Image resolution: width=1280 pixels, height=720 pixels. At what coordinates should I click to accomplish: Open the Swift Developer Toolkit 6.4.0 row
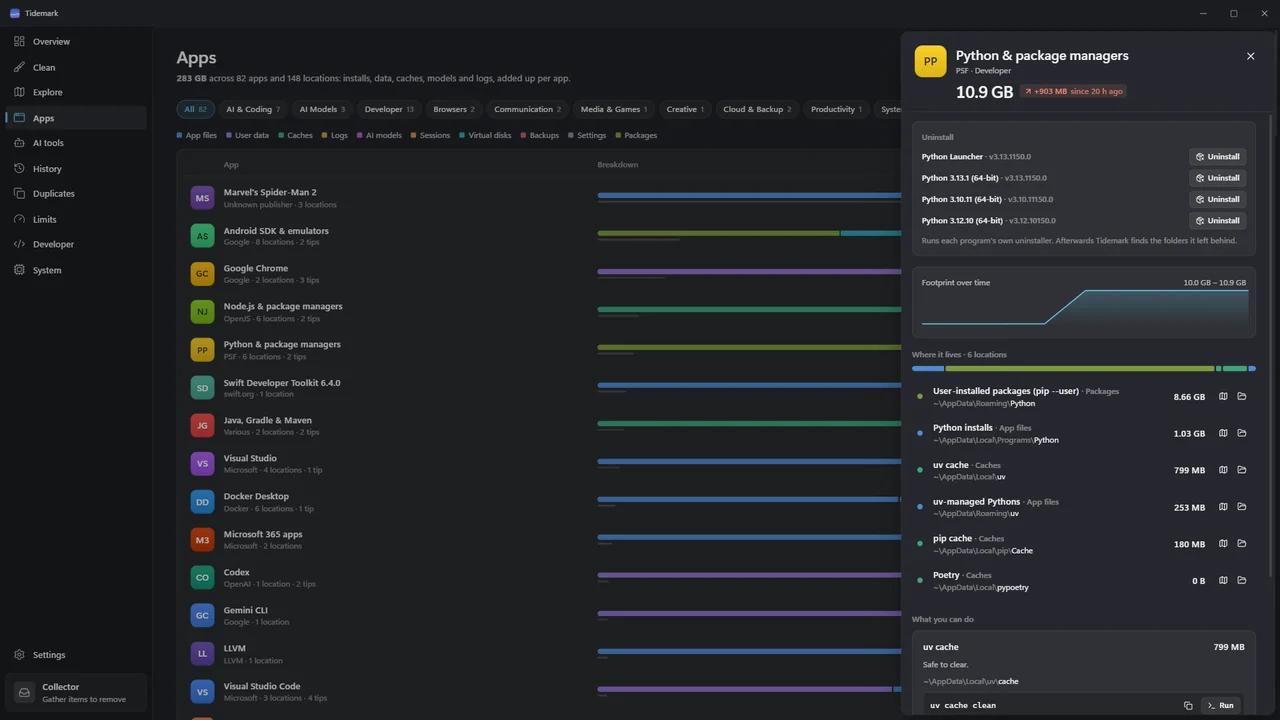pos(540,388)
